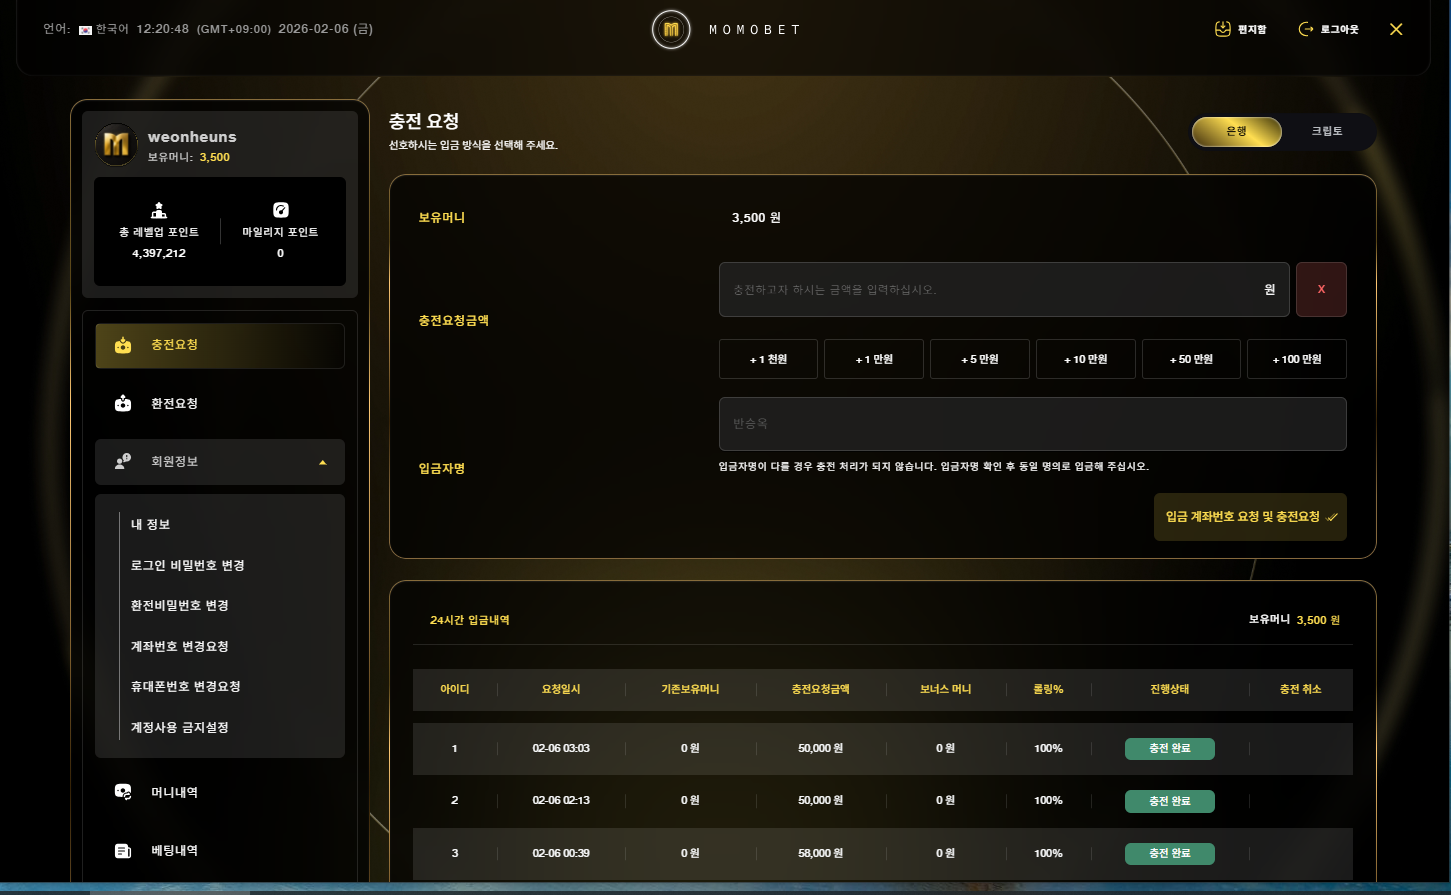Image resolution: width=1451 pixels, height=895 pixels.
Task: Collapse the 회원정보 menu arrow
Action: (322, 463)
